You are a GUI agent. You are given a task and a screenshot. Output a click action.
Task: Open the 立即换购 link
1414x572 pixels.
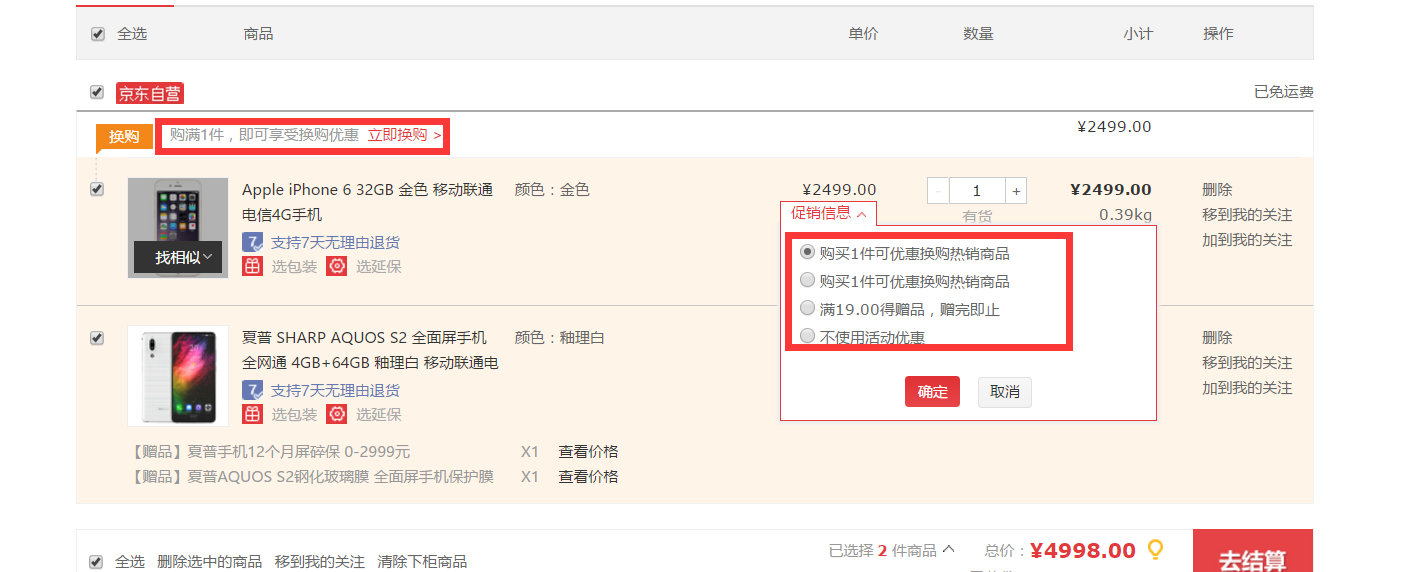point(405,134)
